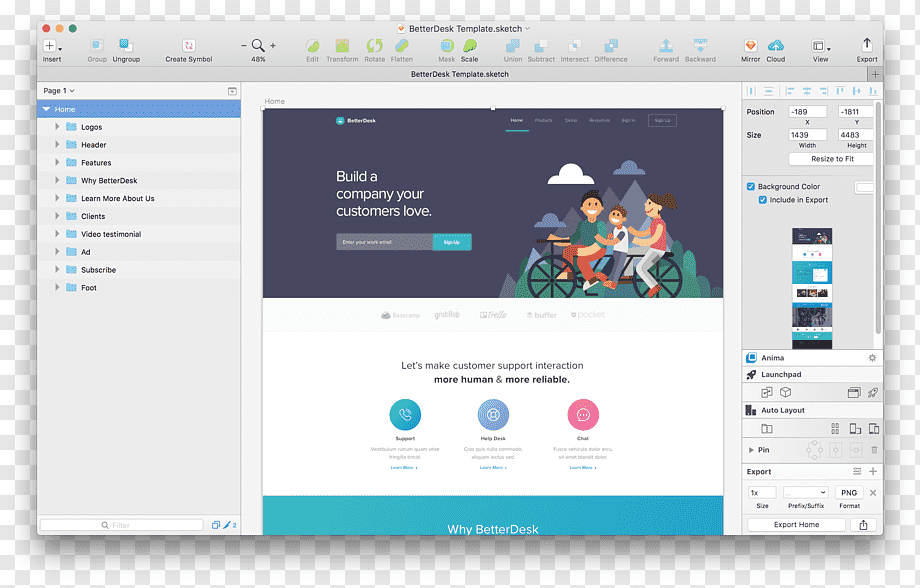Select the Subscribe layer
Image resolution: width=920 pixels, height=588 pixels.
coord(139,270)
